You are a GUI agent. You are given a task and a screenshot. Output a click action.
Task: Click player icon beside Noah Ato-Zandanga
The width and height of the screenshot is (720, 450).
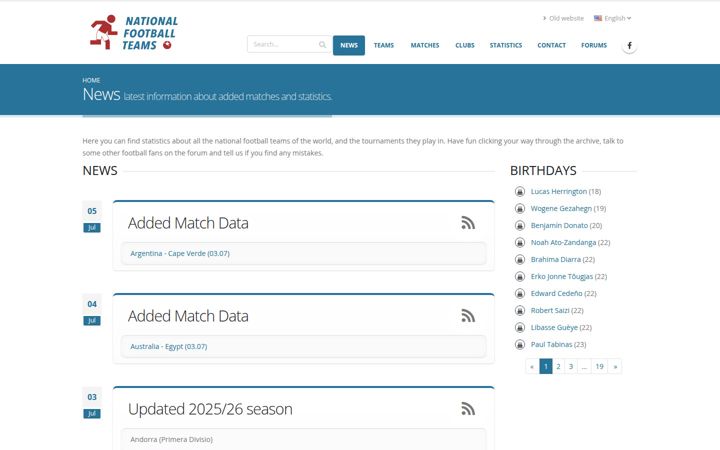[520, 242]
